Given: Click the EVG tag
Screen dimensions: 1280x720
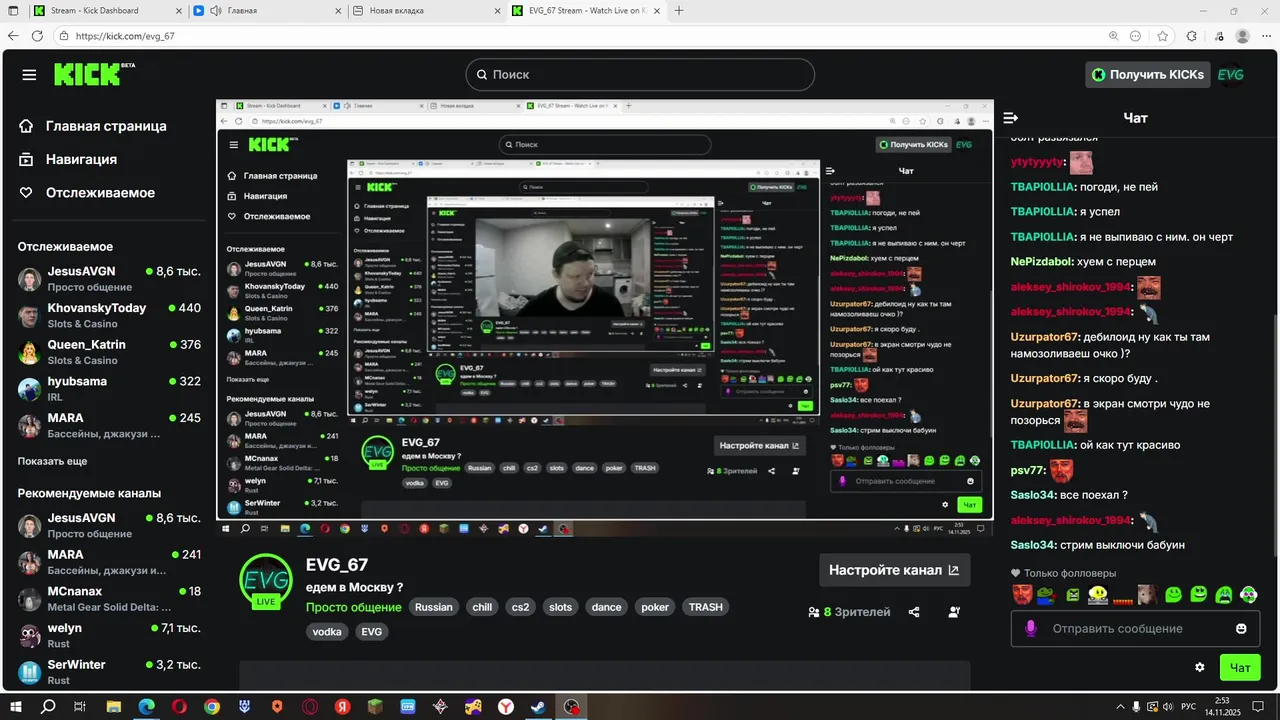Looking at the screenshot, I should point(371,632).
